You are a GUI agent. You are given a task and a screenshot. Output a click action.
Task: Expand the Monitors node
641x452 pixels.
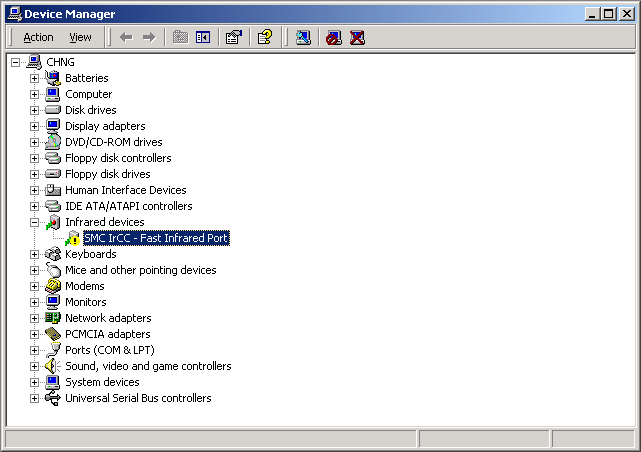pos(34,302)
